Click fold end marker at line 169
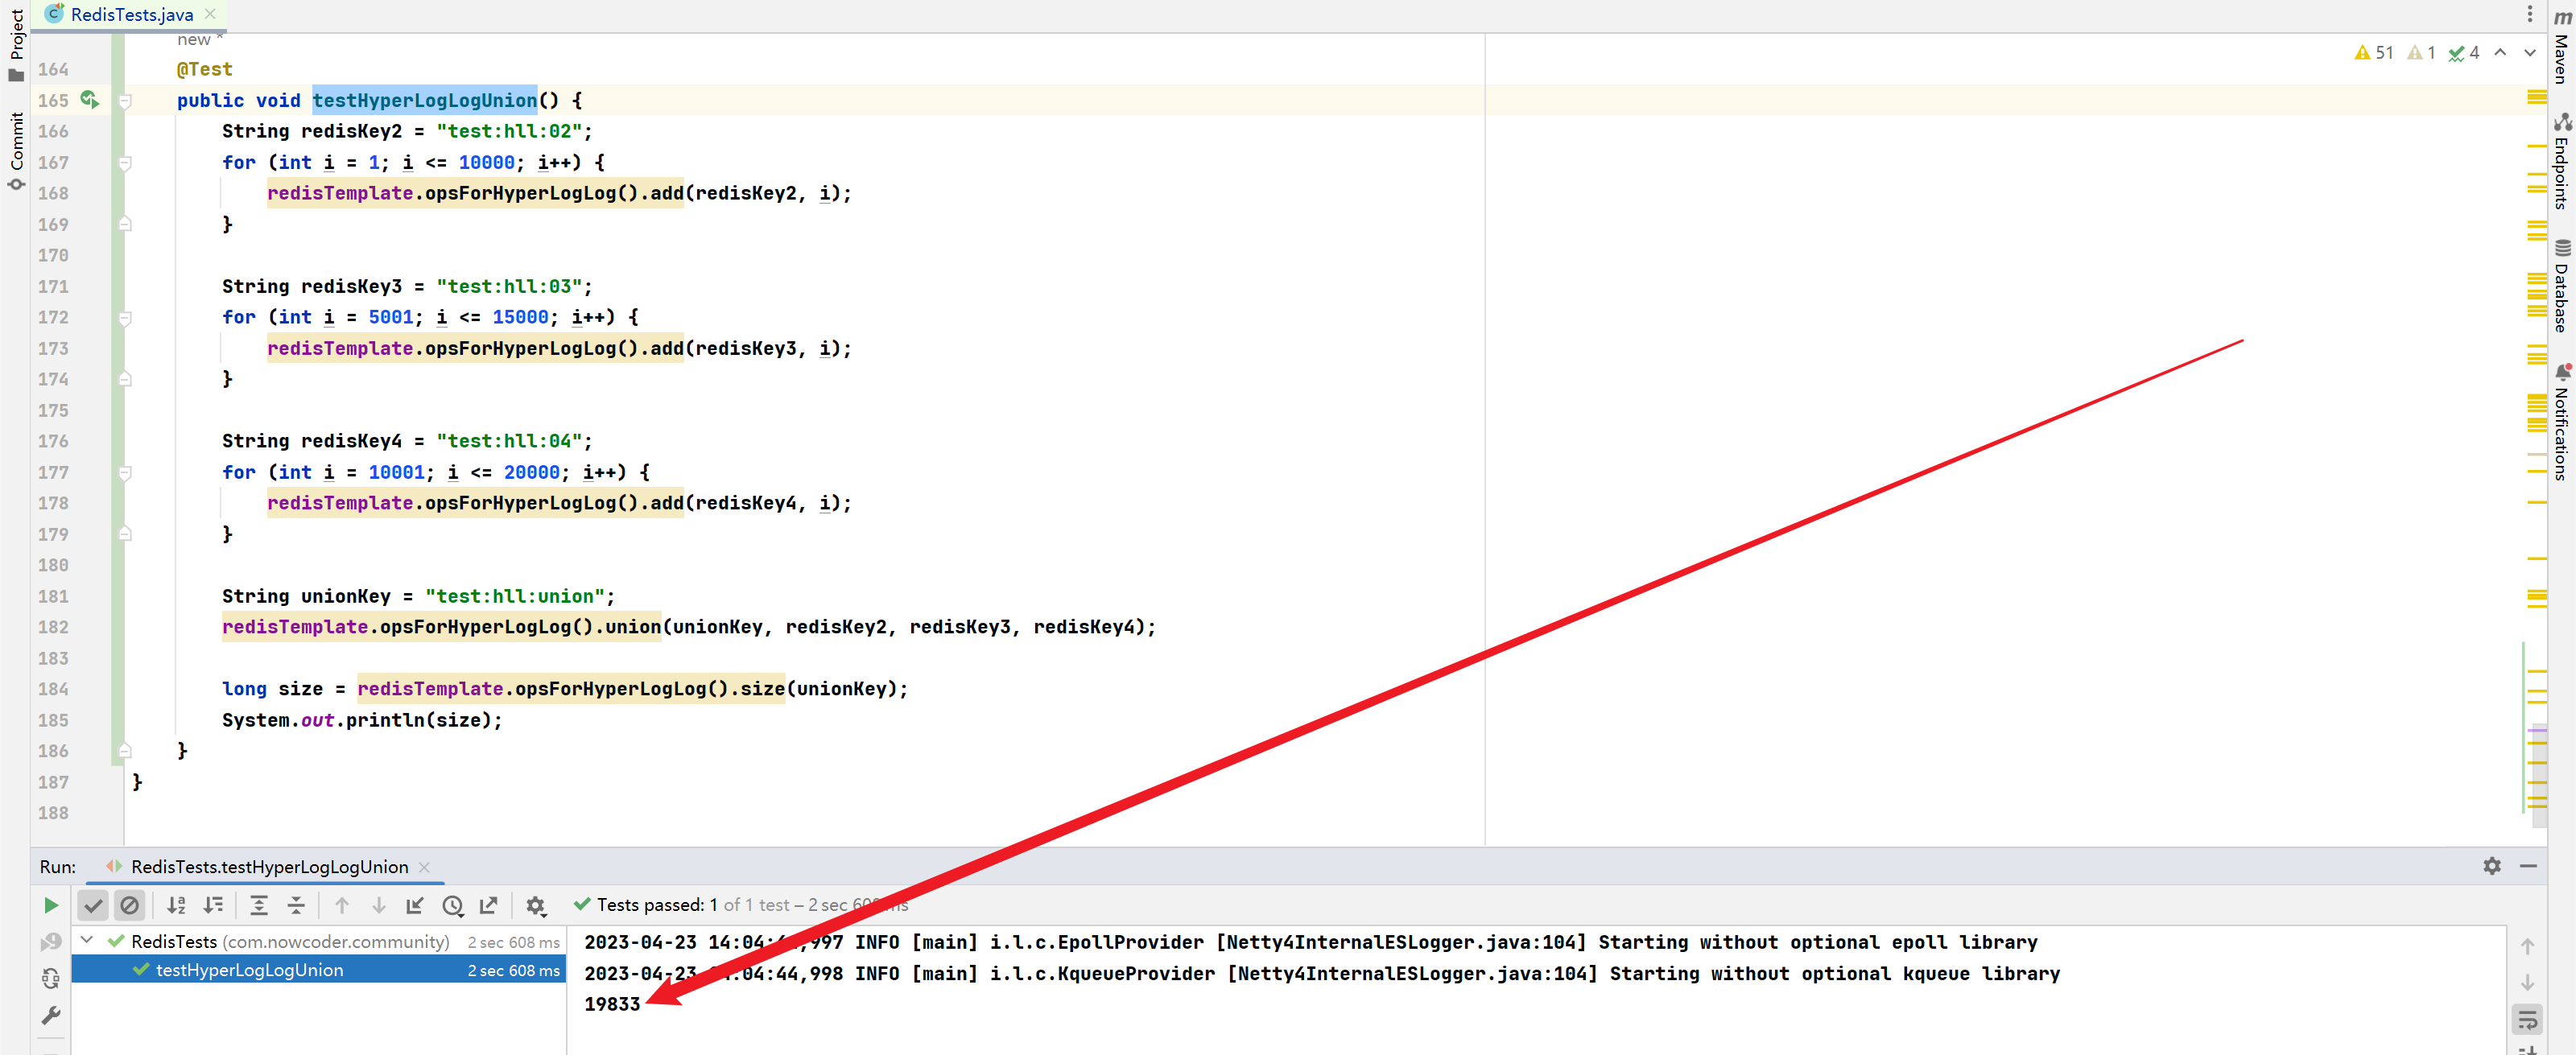The image size is (2576, 1055). click(x=125, y=224)
